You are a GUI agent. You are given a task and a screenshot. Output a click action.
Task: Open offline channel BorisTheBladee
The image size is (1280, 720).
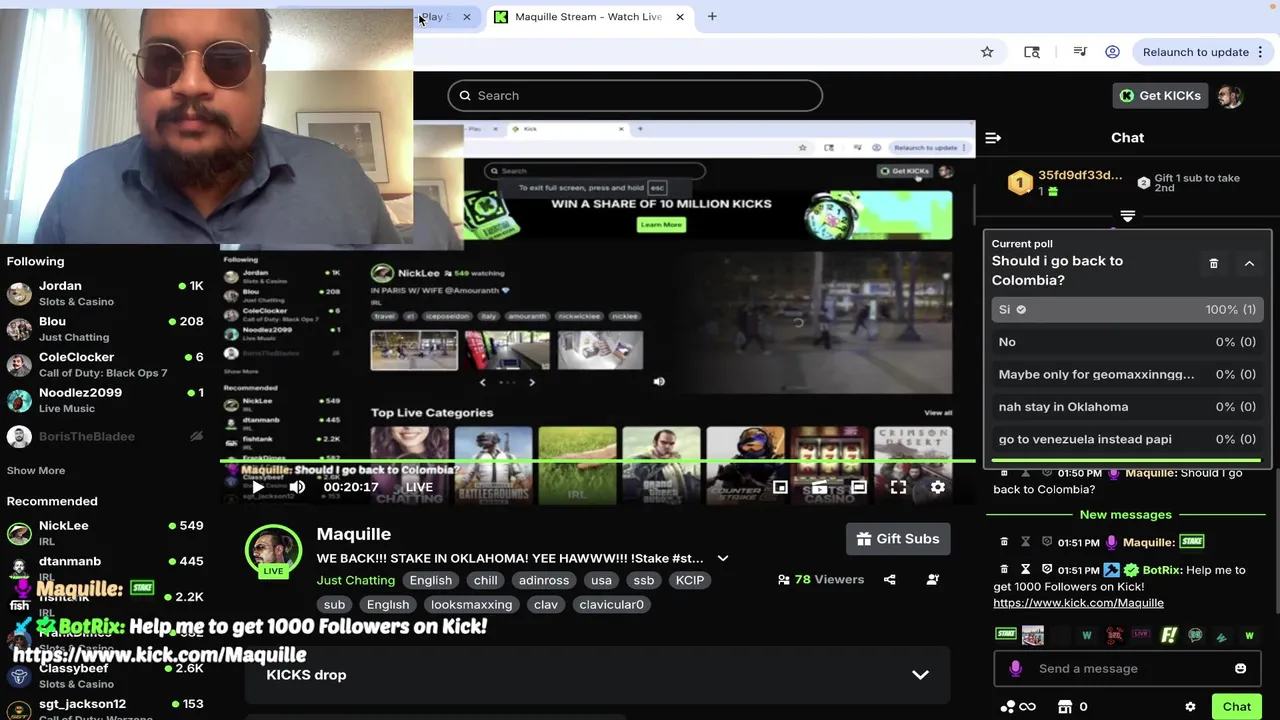(105, 437)
